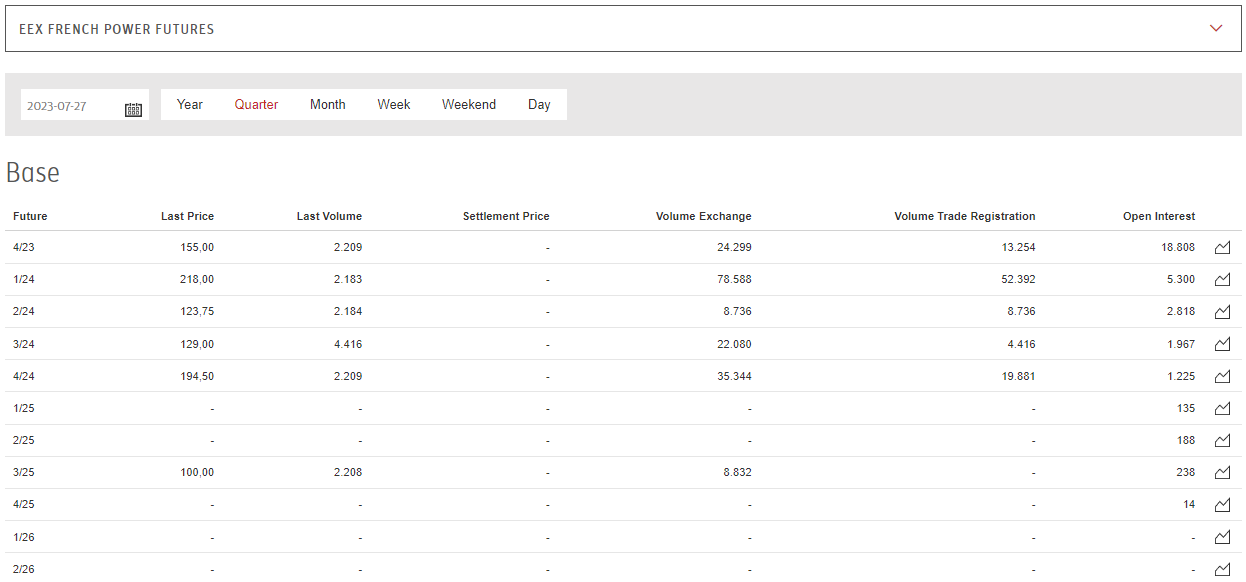Click open interest 1.967
The height and width of the screenshot is (582, 1246).
coord(1181,344)
